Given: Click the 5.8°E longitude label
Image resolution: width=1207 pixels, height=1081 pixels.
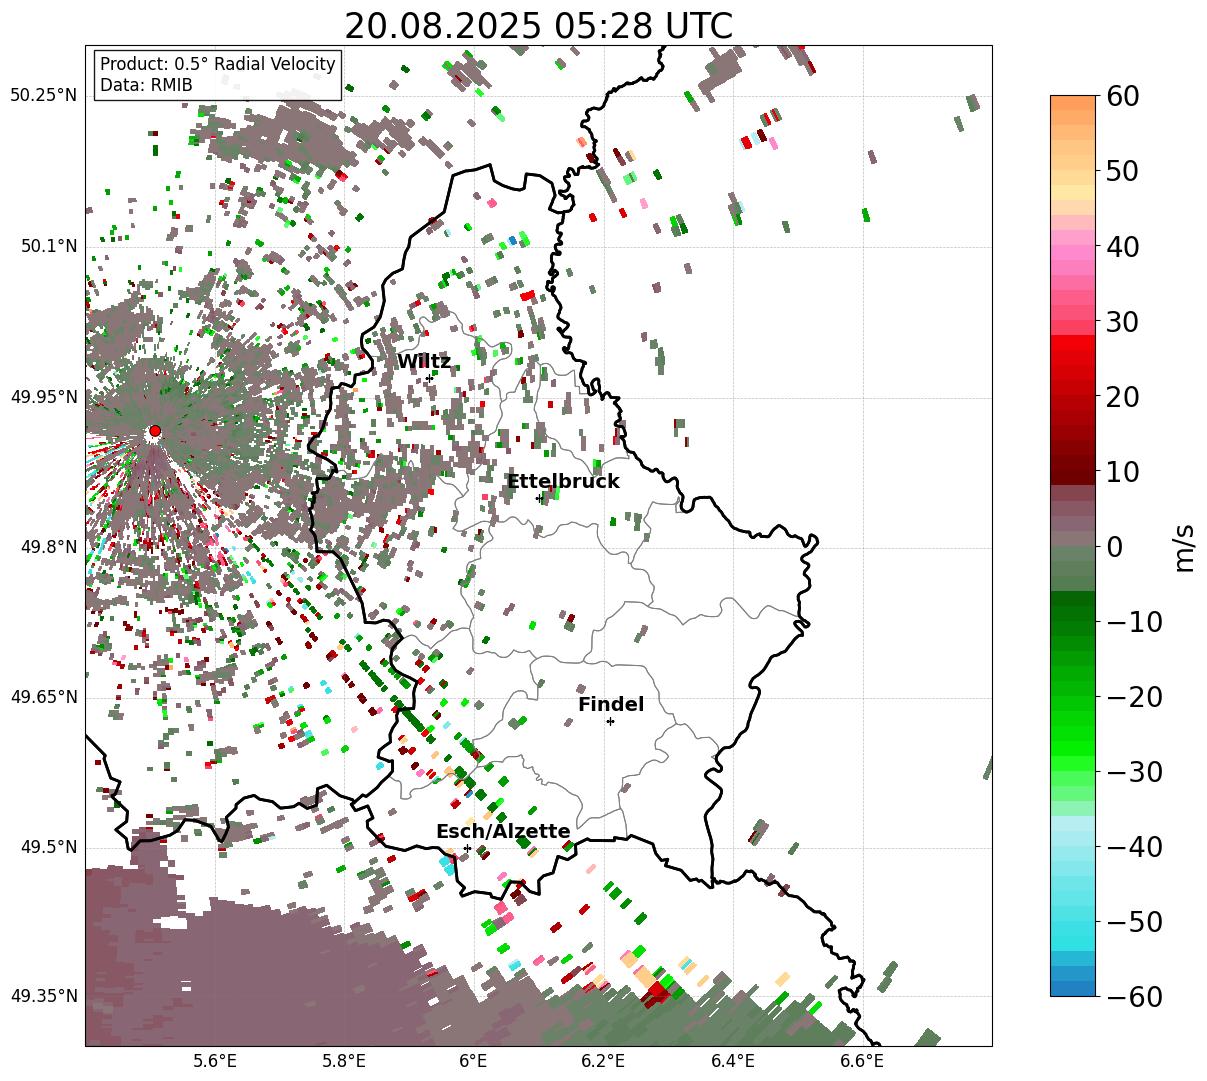Looking at the screenshot, I should coord(344,1062).
